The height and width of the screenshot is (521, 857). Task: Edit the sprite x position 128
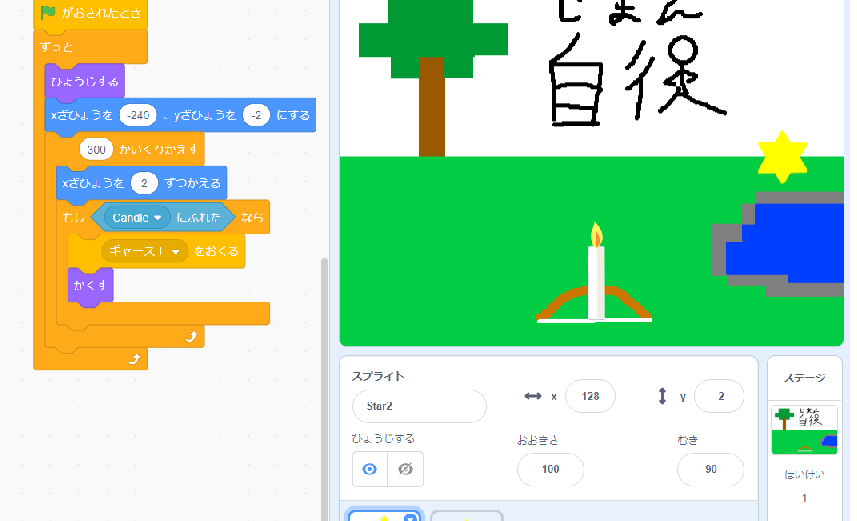pyautogui.click(x=590, y=396)
